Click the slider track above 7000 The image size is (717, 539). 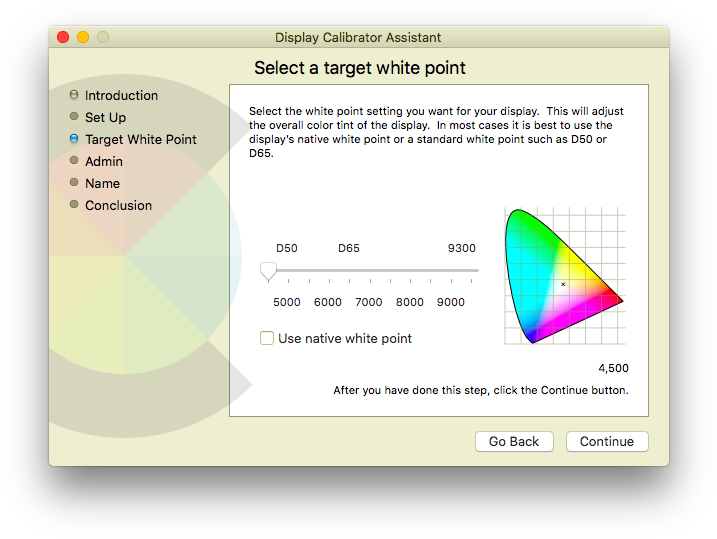[x=369, y=270]
